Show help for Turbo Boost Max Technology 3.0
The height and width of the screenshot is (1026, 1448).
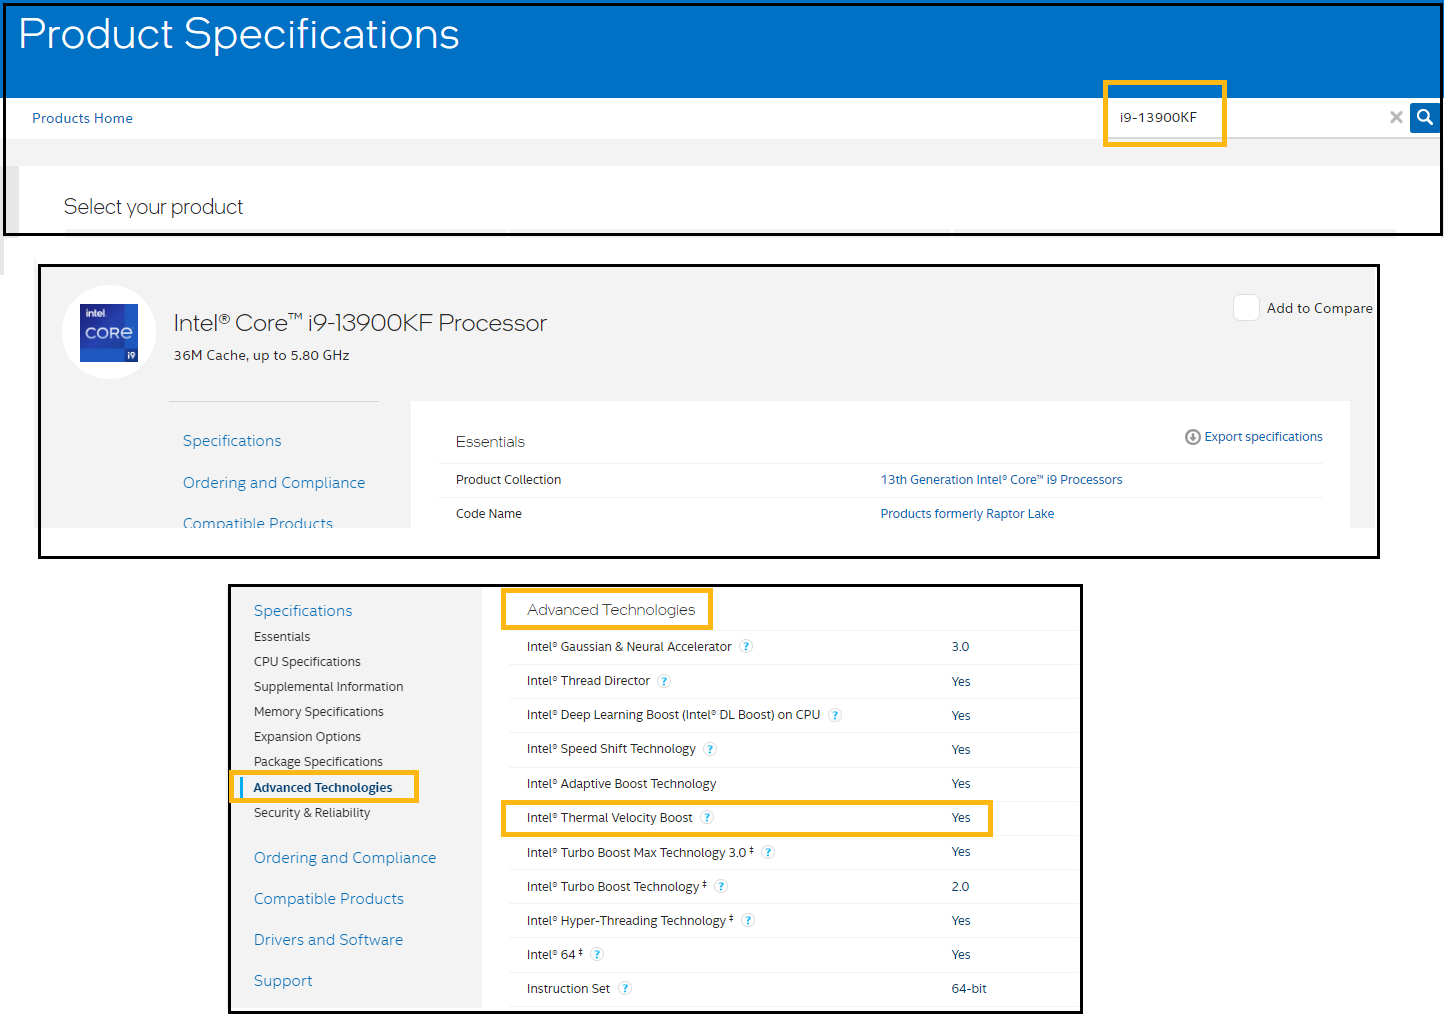[768, 852]
